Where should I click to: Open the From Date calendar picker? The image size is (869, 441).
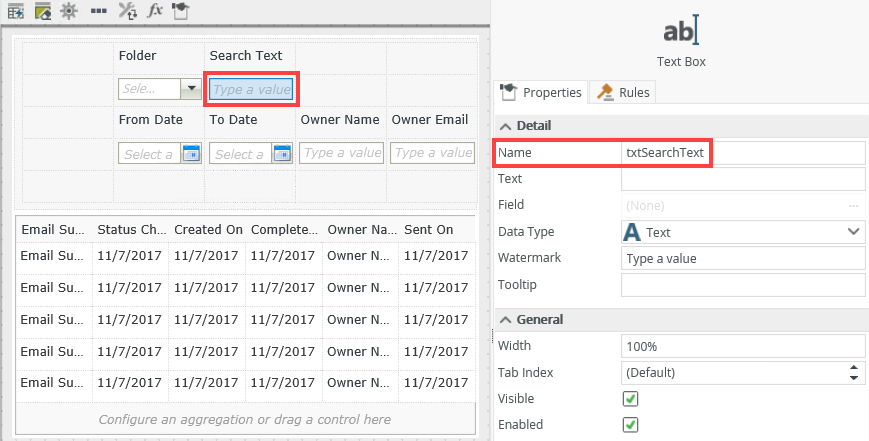coord(190,154)
